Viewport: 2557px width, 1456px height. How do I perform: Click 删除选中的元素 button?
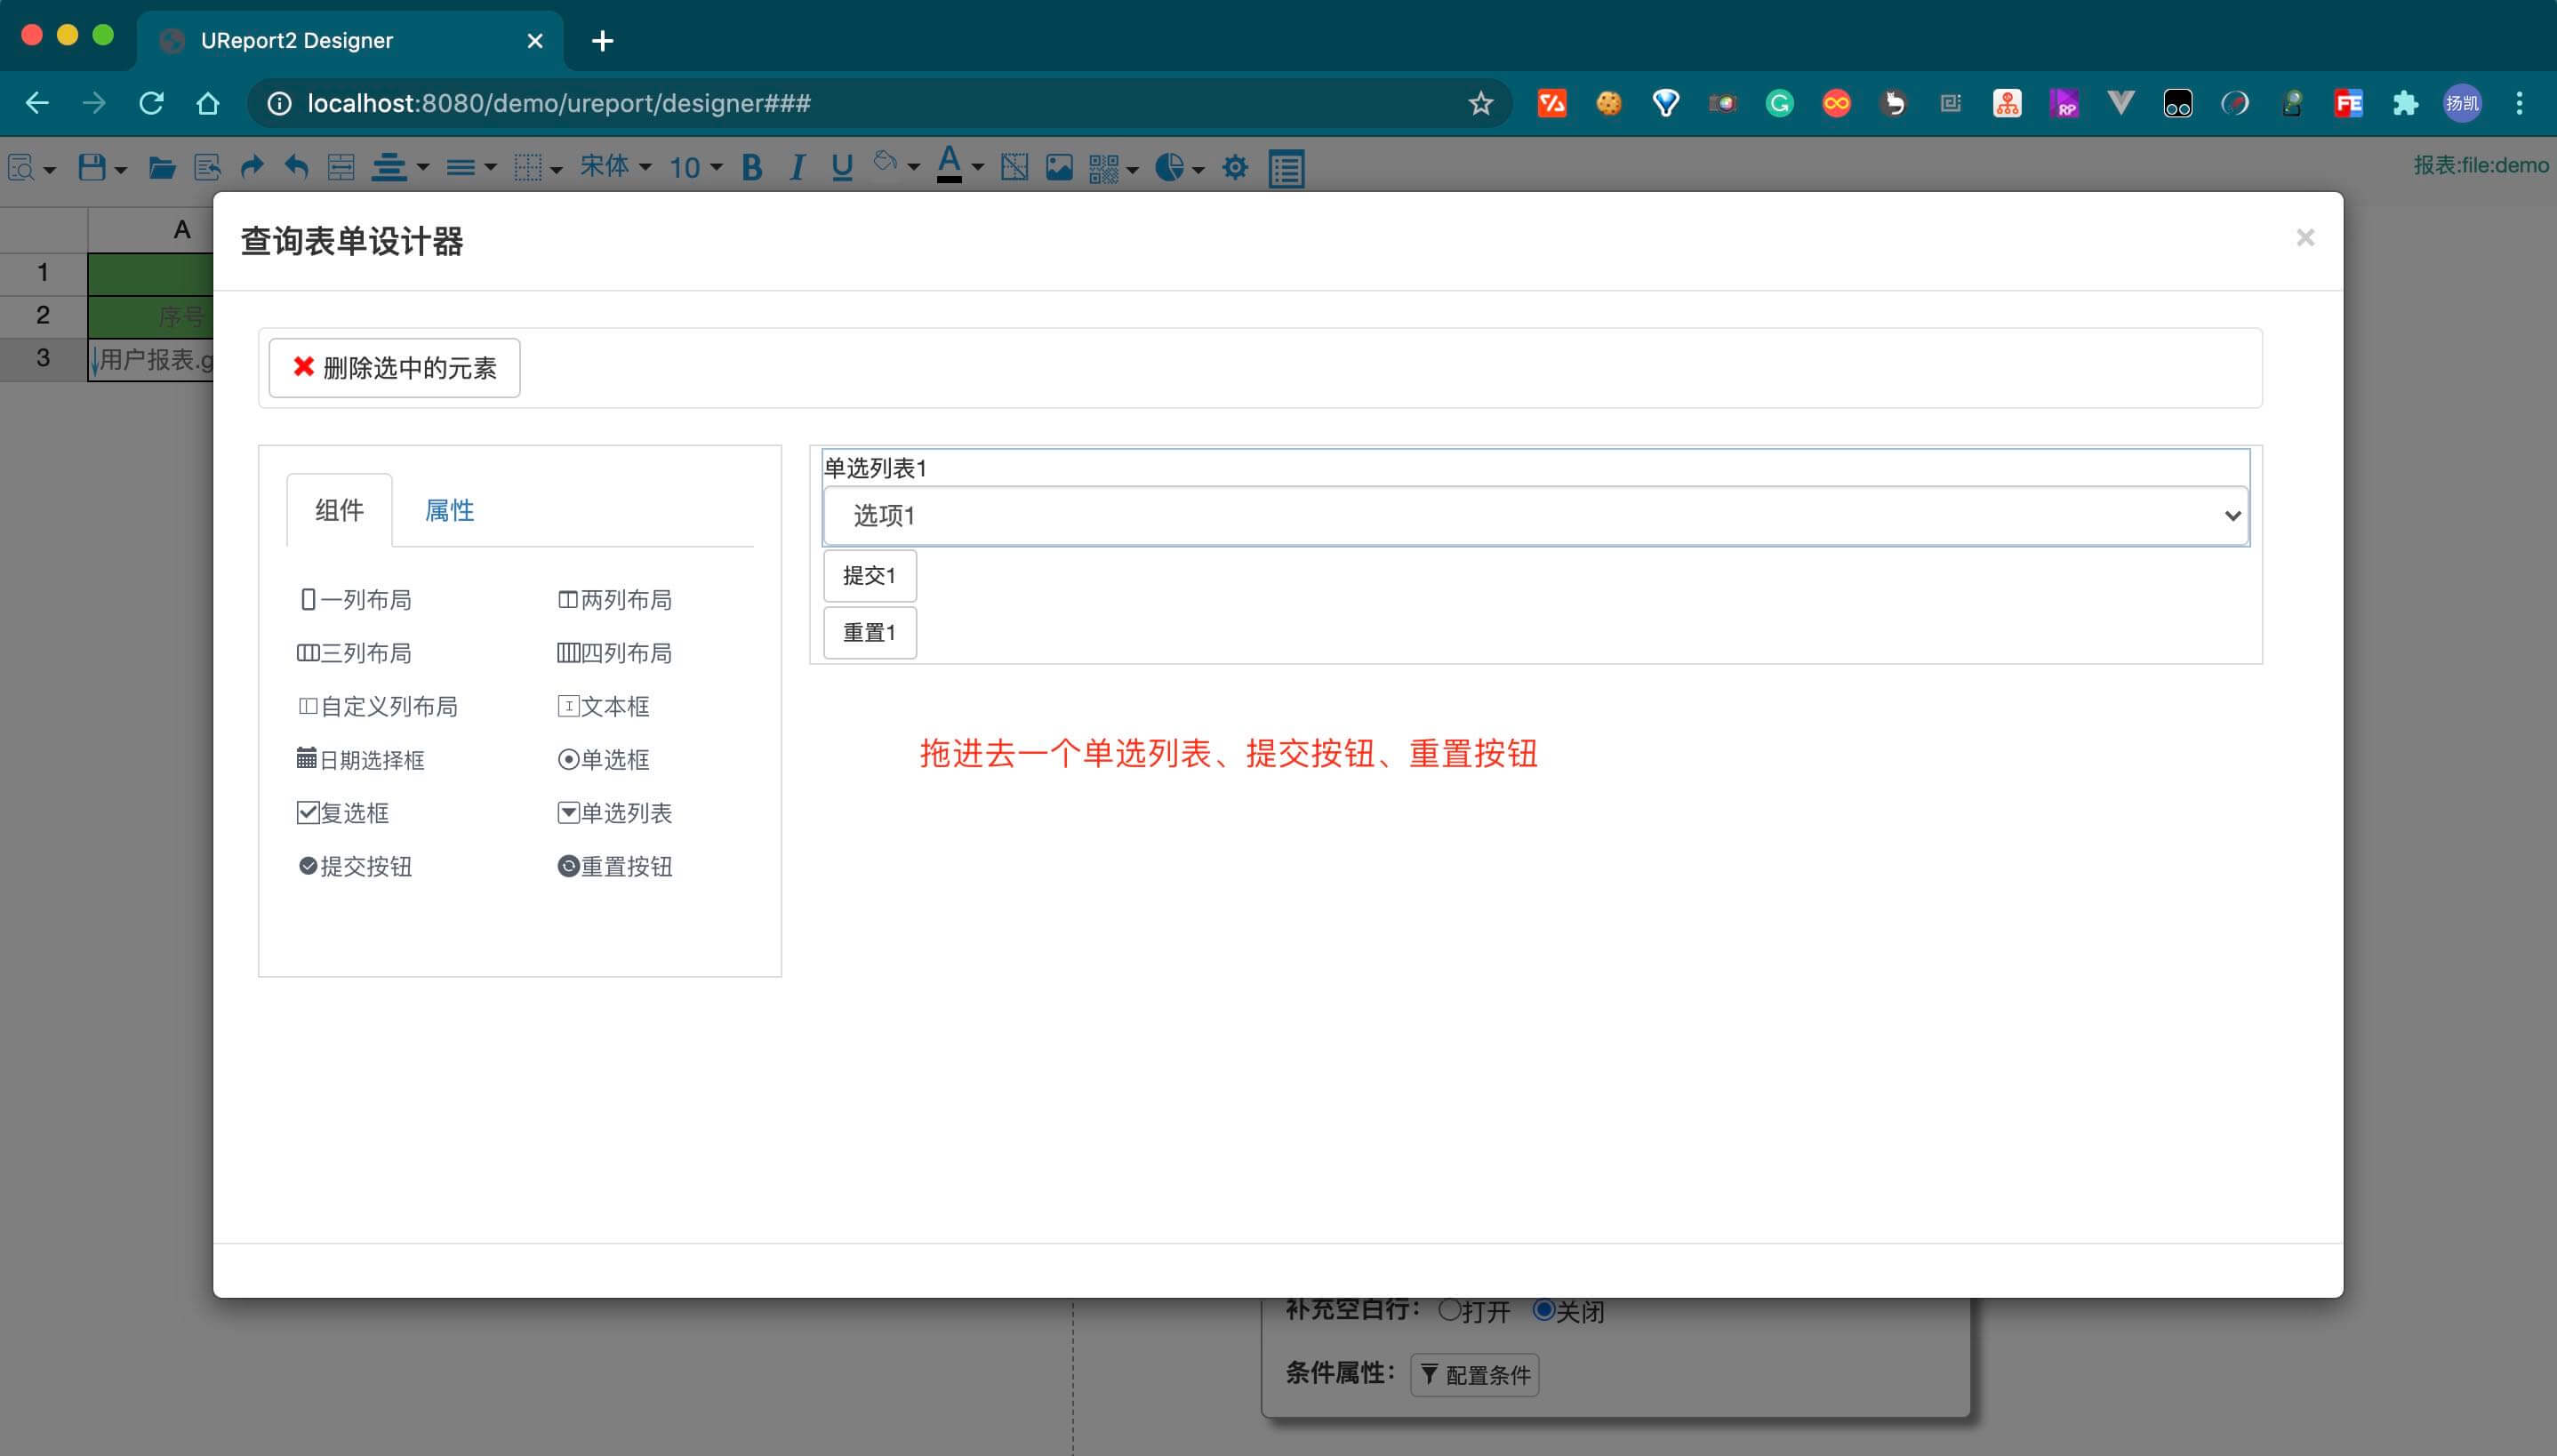click(x=394, y=368)
